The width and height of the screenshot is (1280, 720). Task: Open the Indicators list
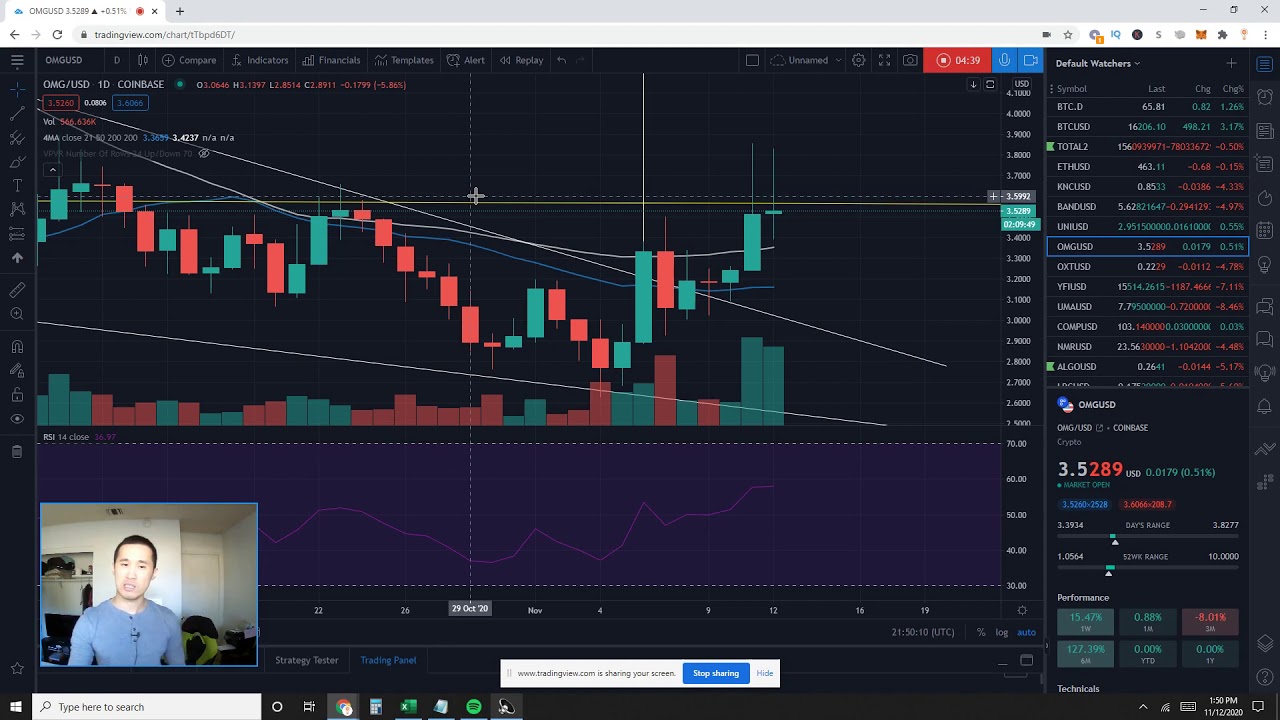tap(259, 60)
